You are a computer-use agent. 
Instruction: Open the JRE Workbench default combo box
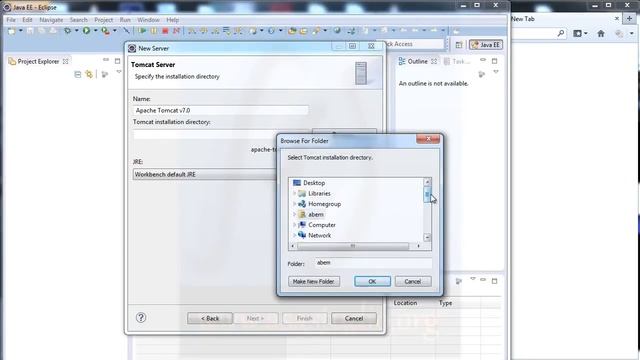click(204, 174)
